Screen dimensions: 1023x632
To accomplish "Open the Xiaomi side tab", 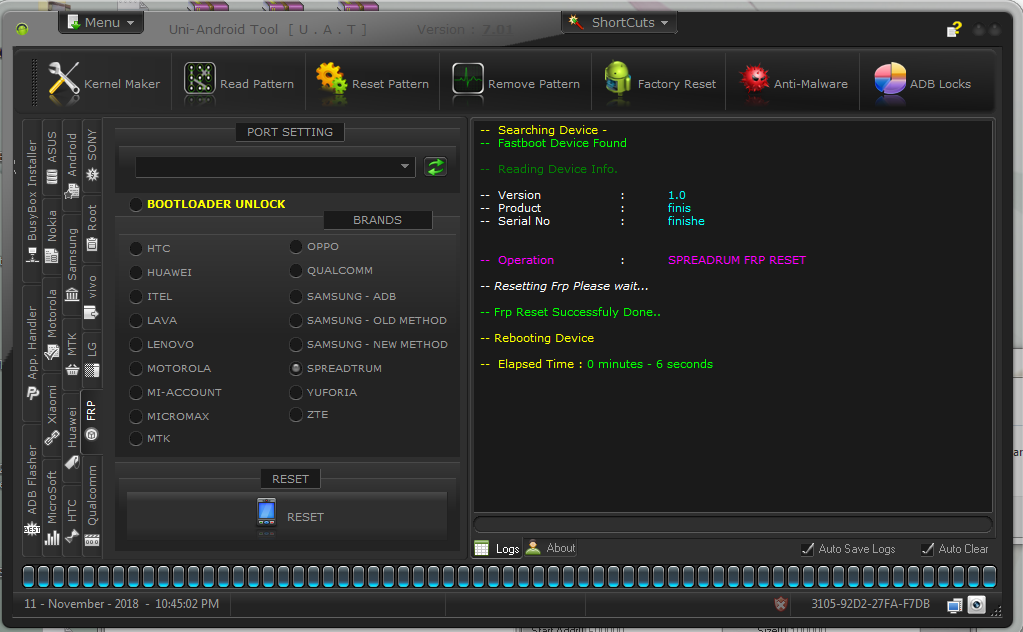I will coord(52,415).
